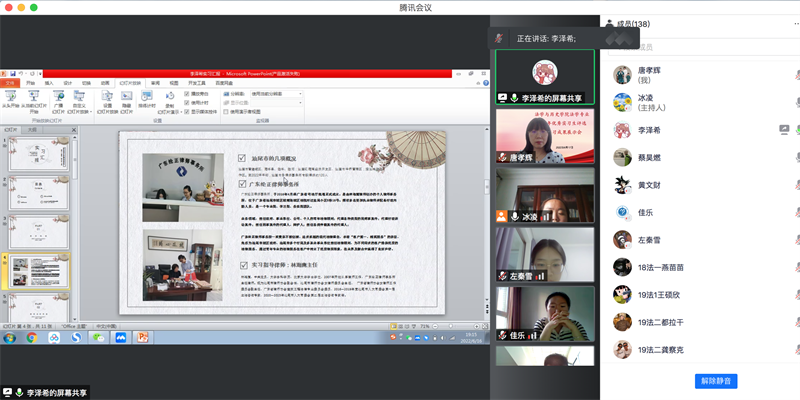Viewport: 800px width, 400px height.
Task: Click the 解除静音 unmute button
Action: 716,381
